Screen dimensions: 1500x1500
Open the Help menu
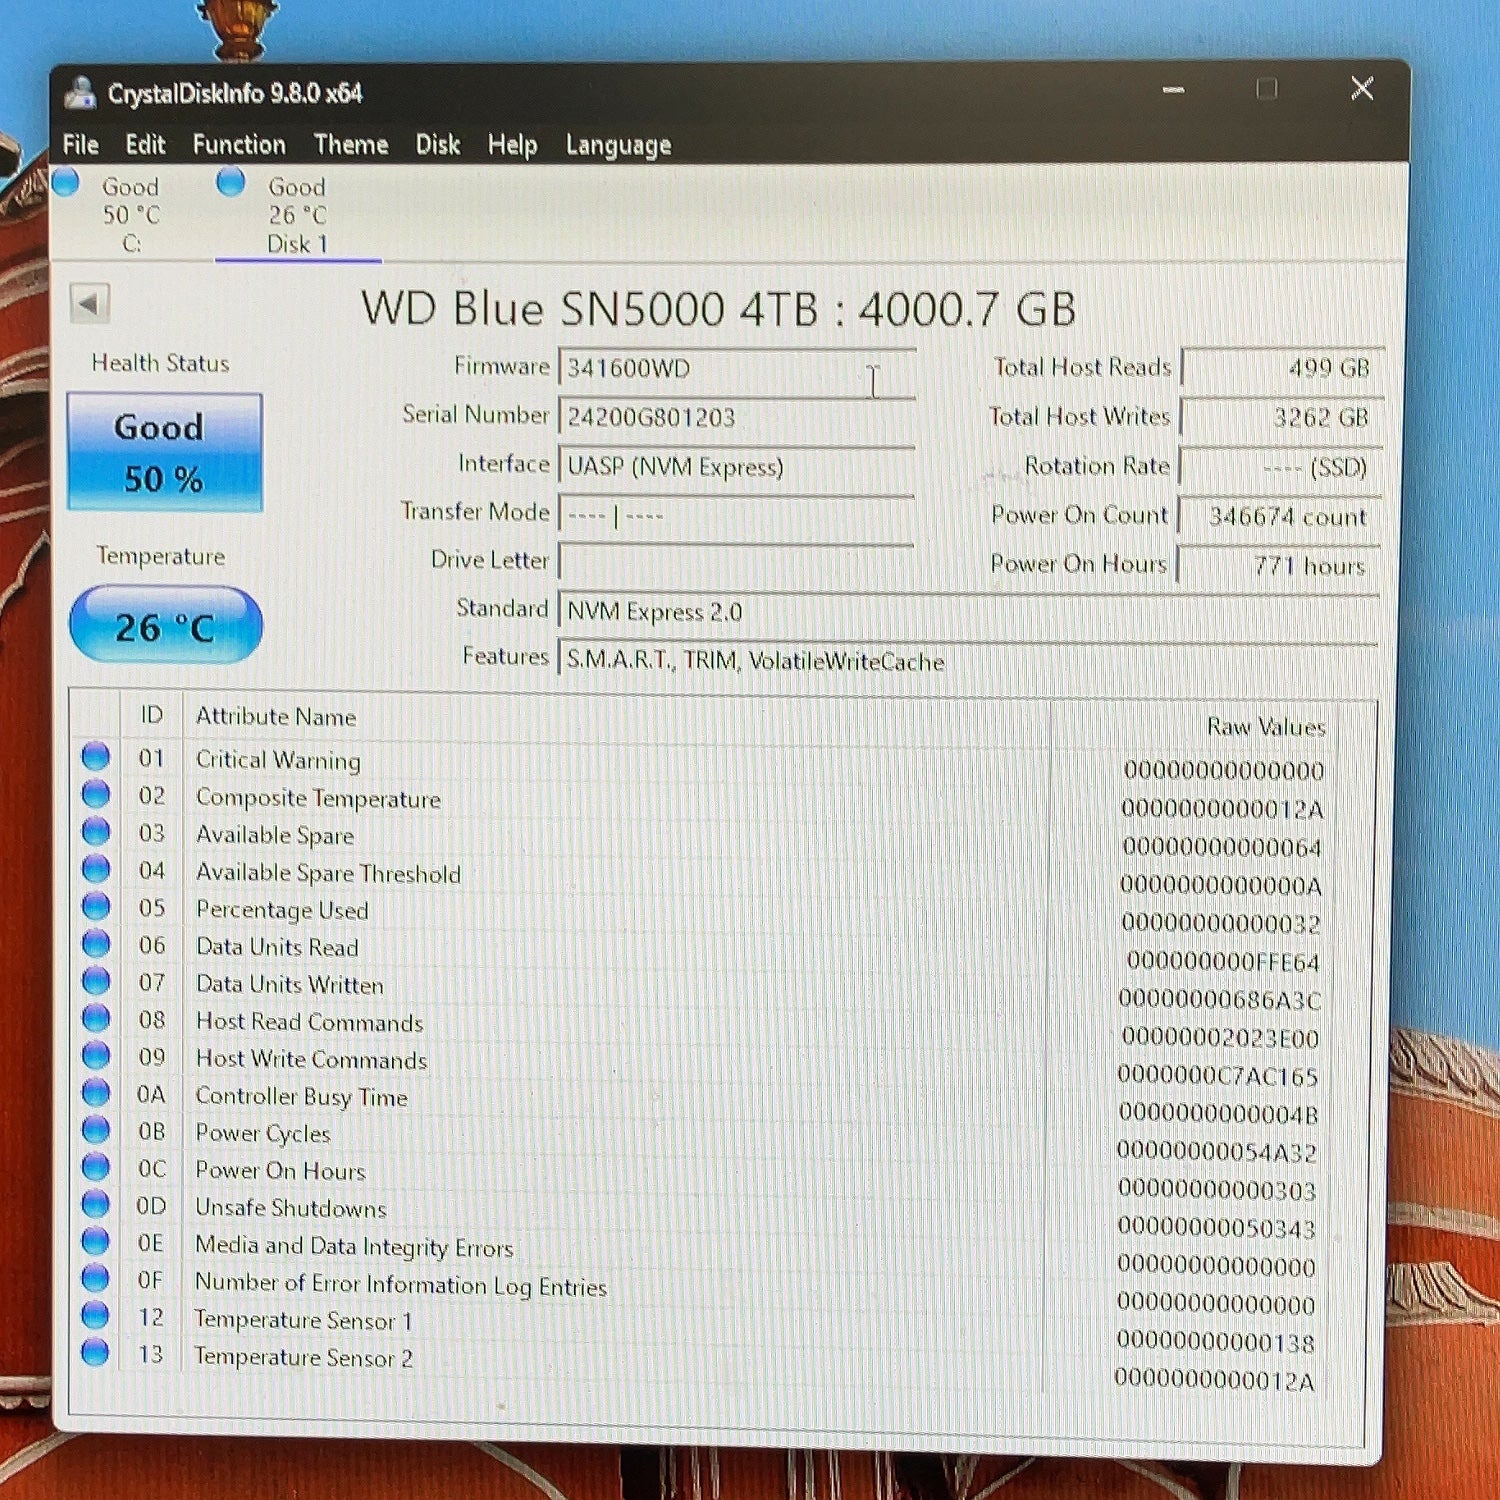click(x=512, y=146)
